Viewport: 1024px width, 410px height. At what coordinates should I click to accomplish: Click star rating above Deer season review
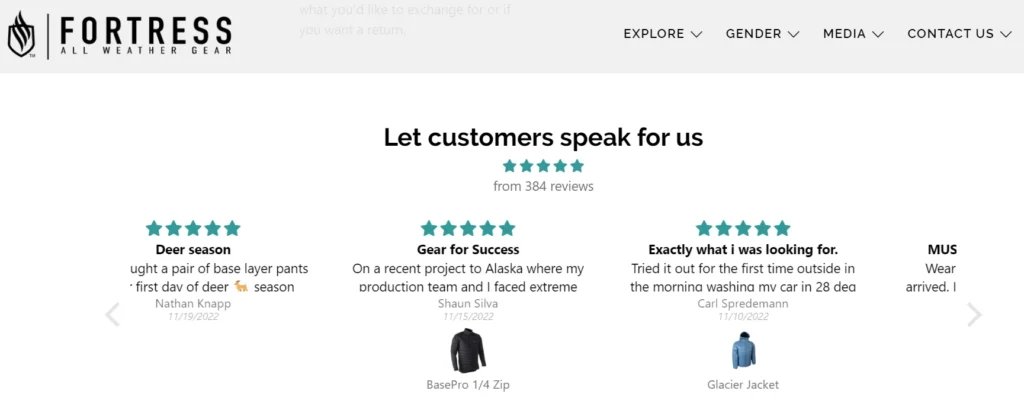pos(193,229)
